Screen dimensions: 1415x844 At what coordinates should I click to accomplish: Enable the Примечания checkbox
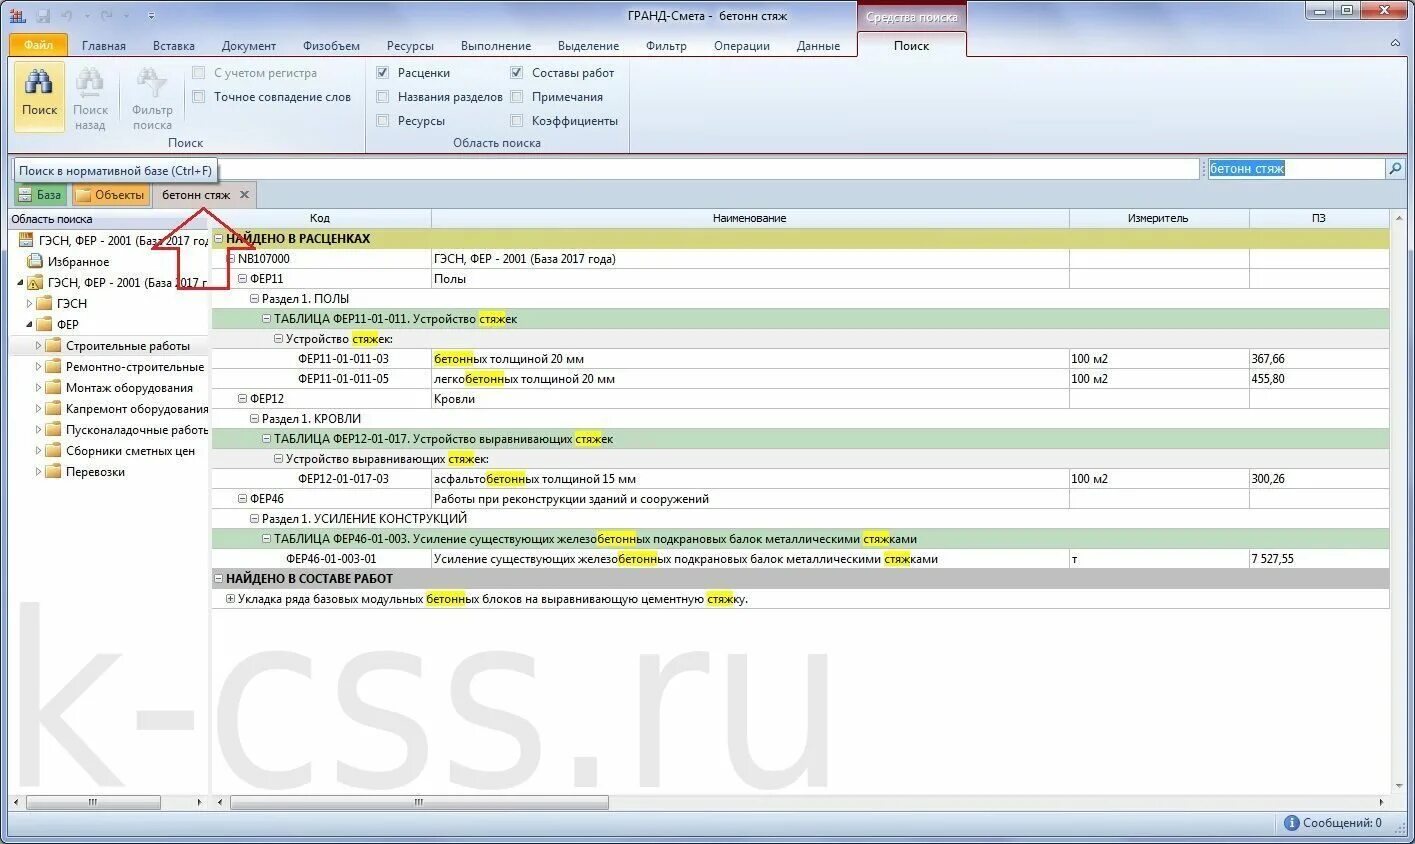click(x=517, y=97)
